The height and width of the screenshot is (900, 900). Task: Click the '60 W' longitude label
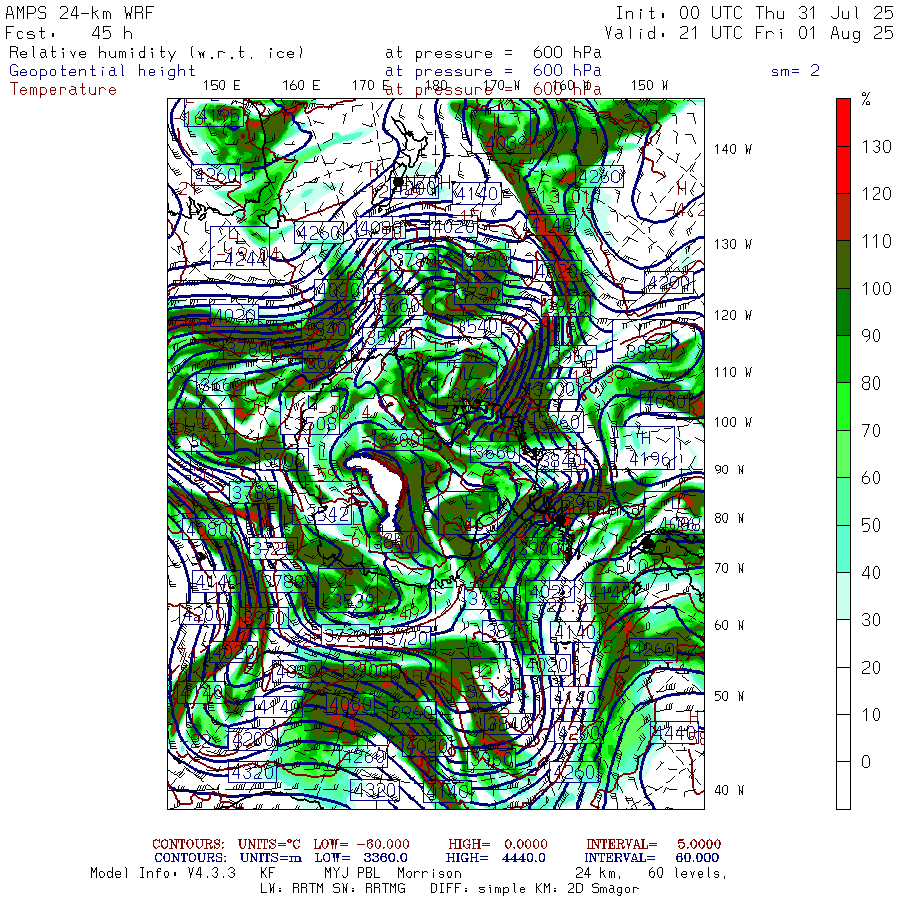[x=729, y=625]
